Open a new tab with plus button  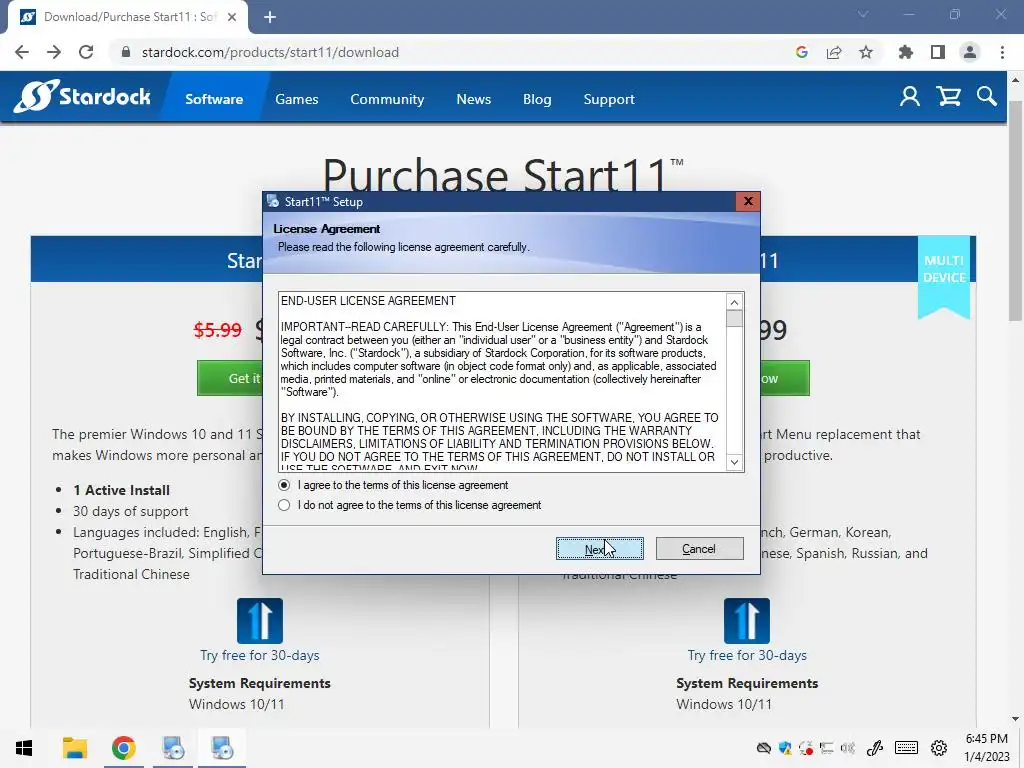click(x=270, y=17)
